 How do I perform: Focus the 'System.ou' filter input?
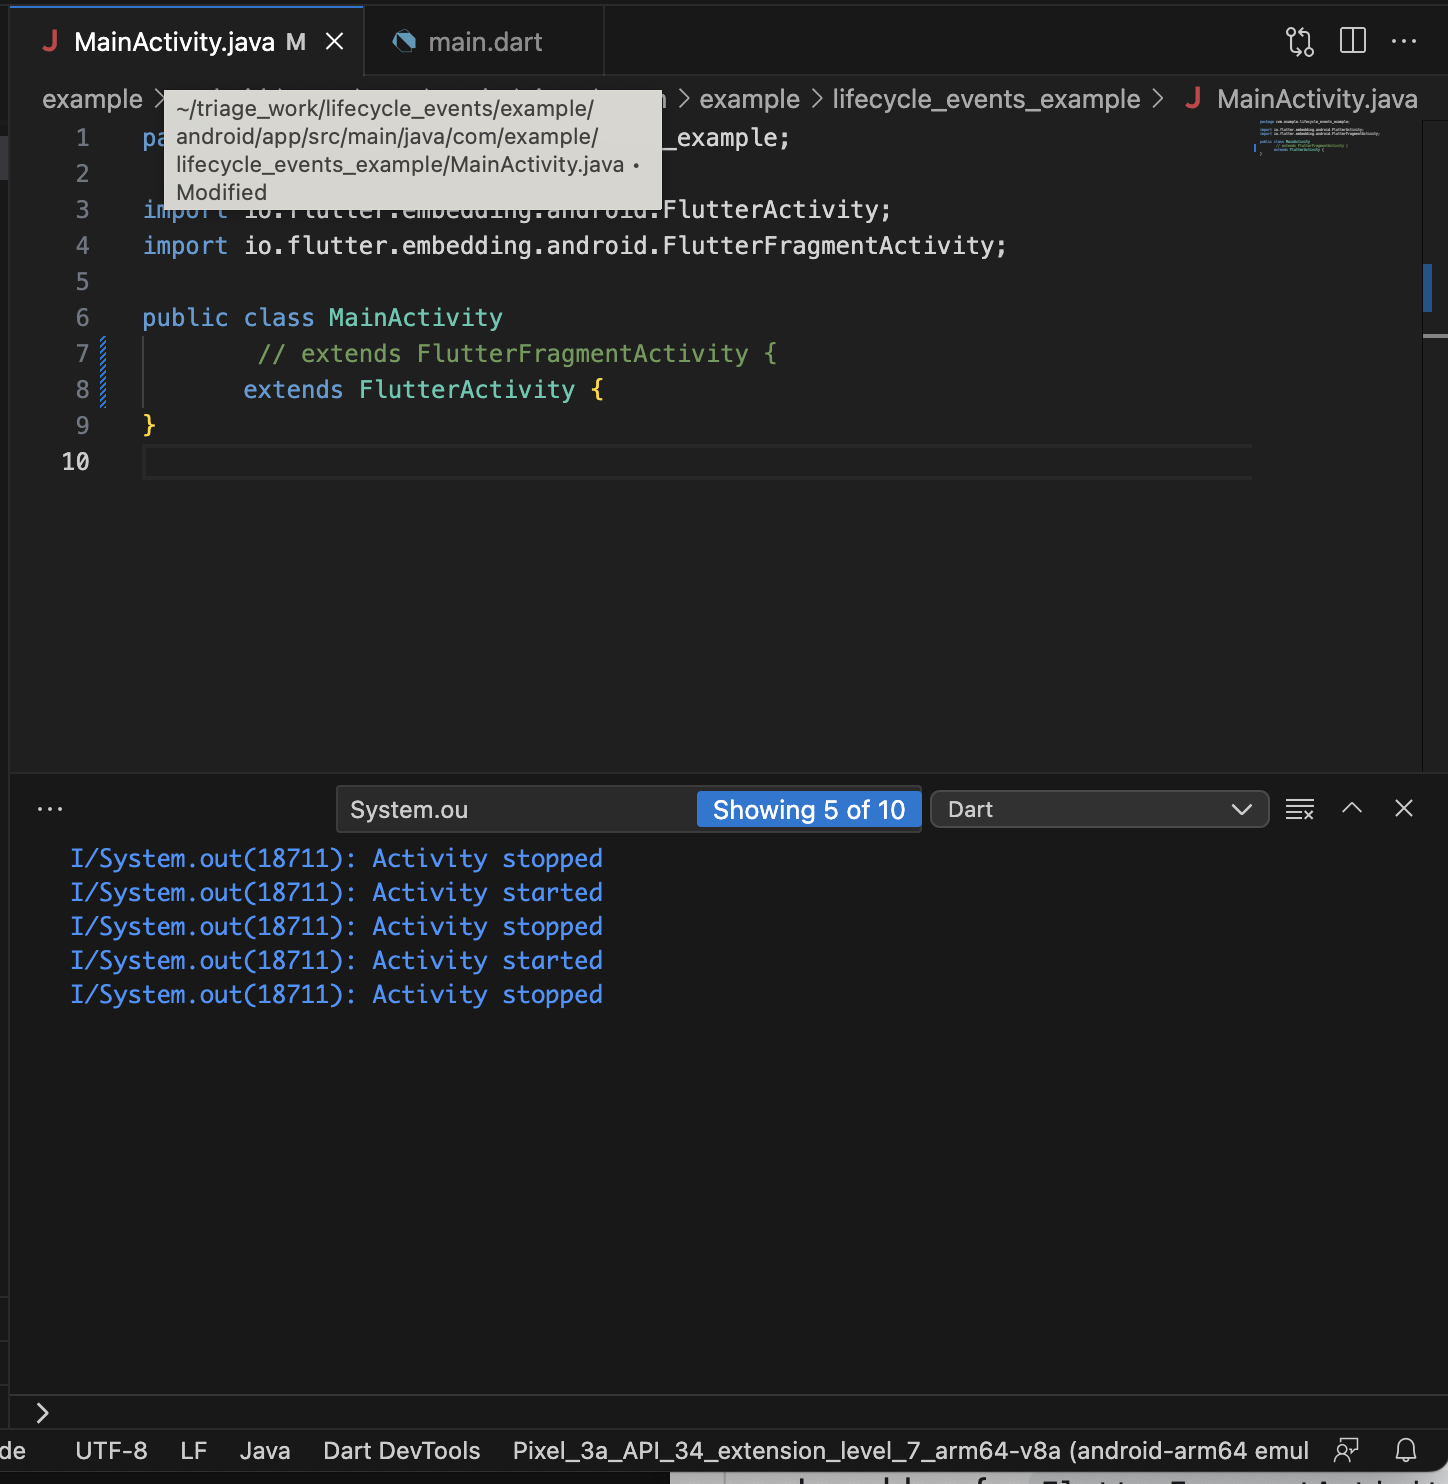click(516, 809)
